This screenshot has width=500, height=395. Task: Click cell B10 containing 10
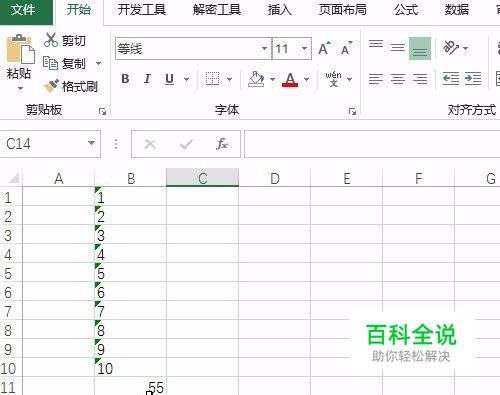coord(131,368)
